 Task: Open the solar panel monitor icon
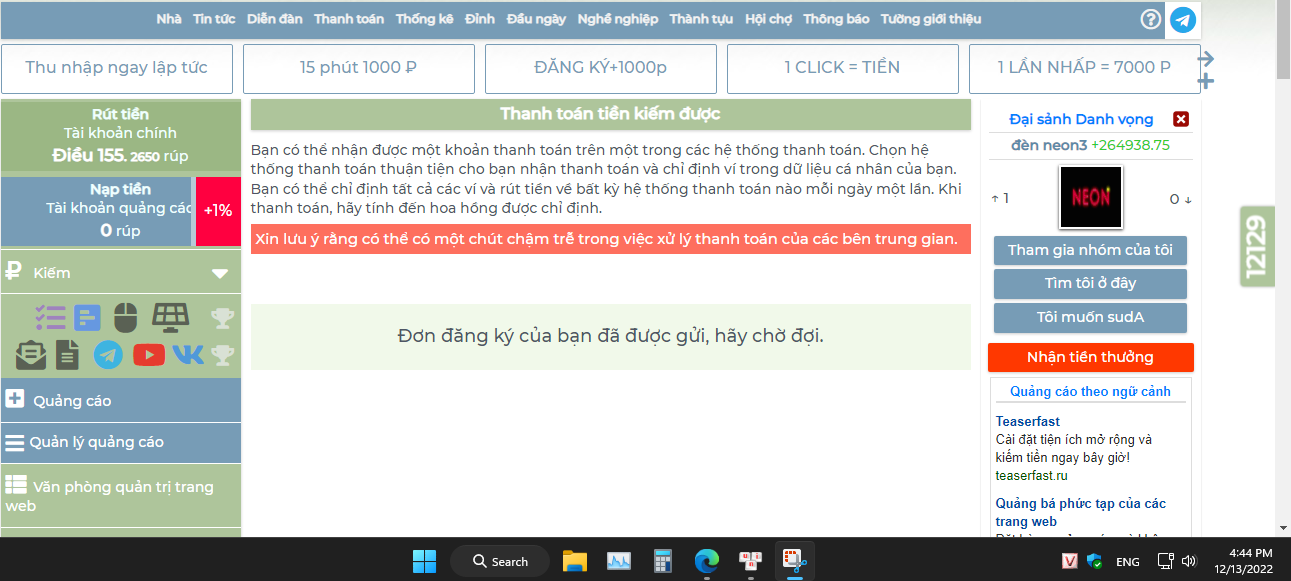point(170,318)
